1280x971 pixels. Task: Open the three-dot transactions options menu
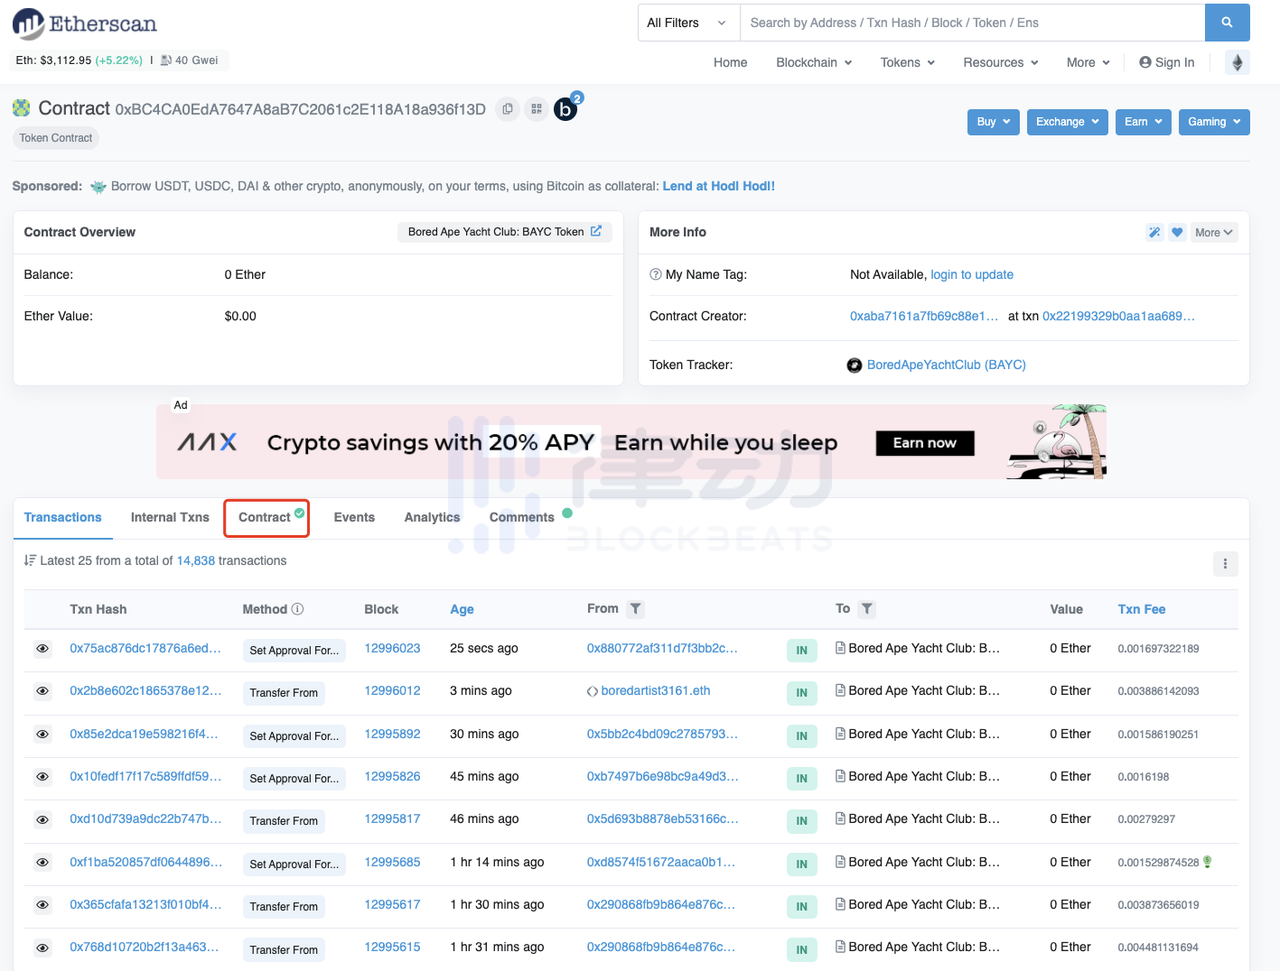tap(1225, 564)
